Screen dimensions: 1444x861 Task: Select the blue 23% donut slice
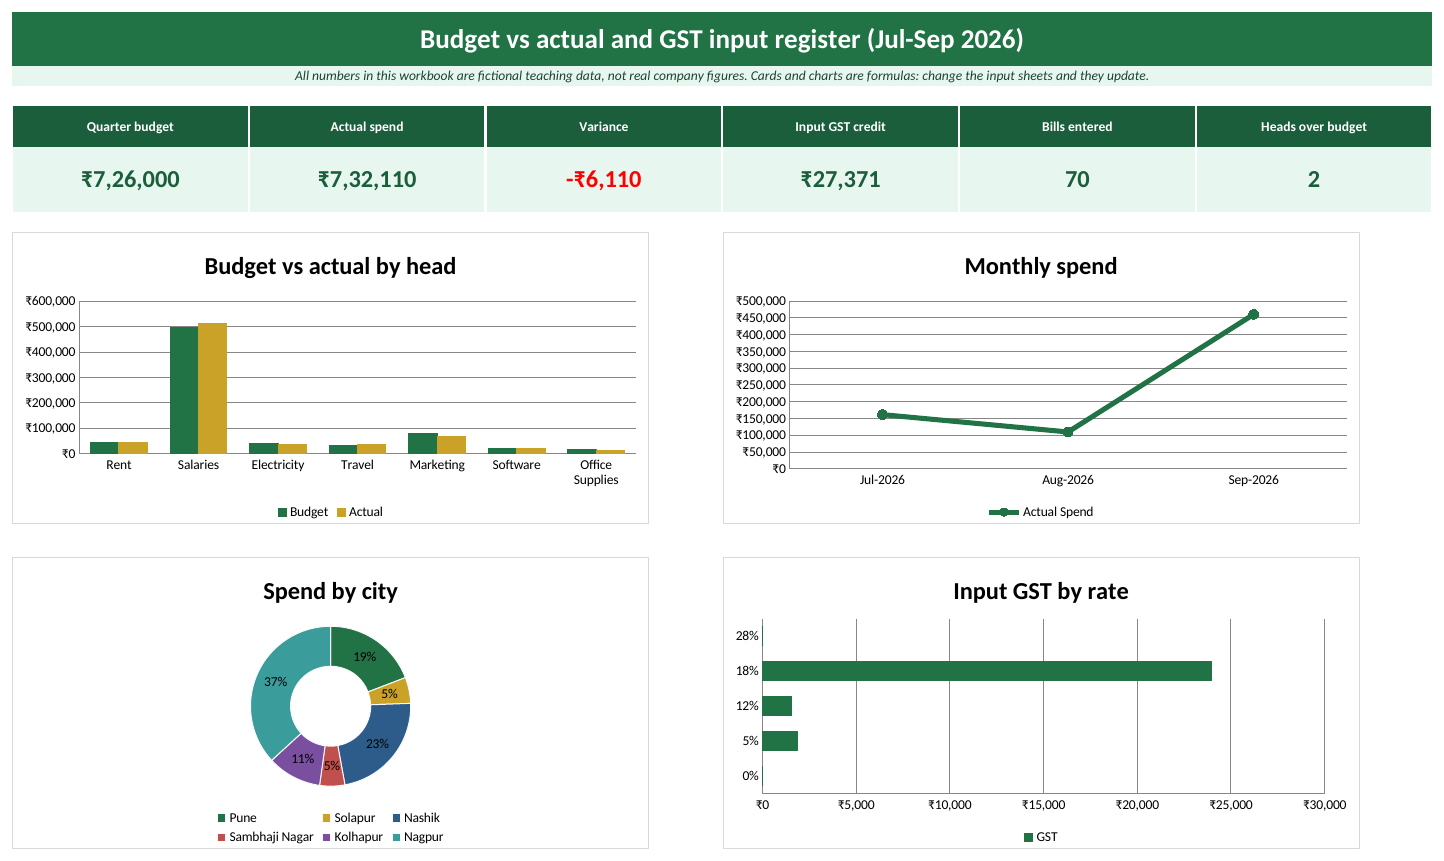click(378, 742)
